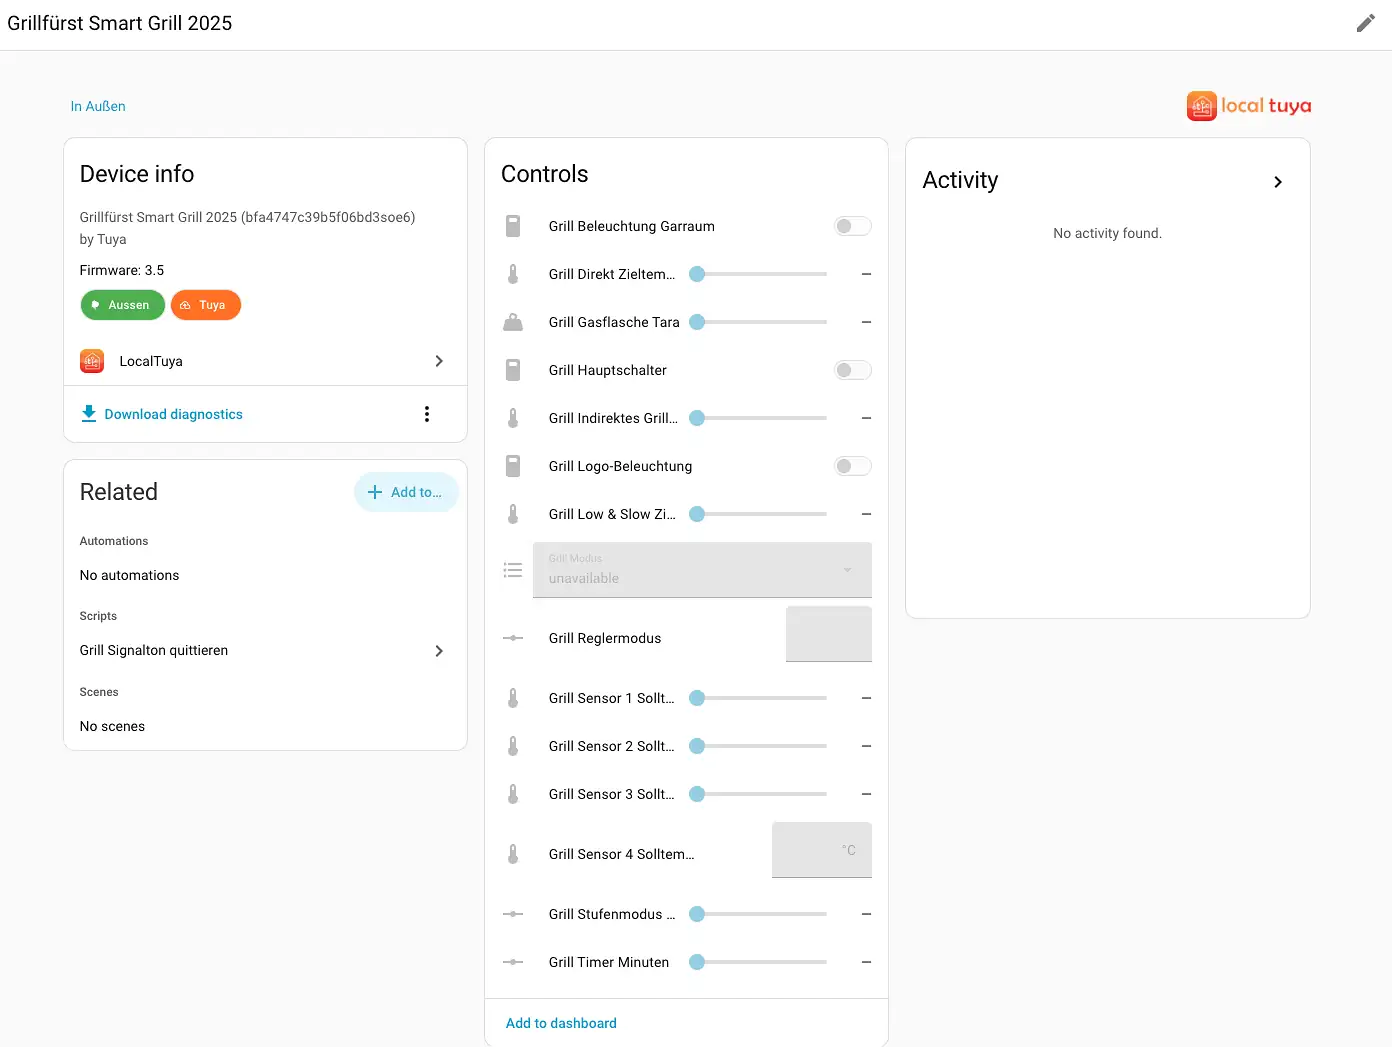This screenshot has height=1049, width=1392.
Task: Click the thermometer icon for Grill Sensor 3
Action: pos(513,794)
